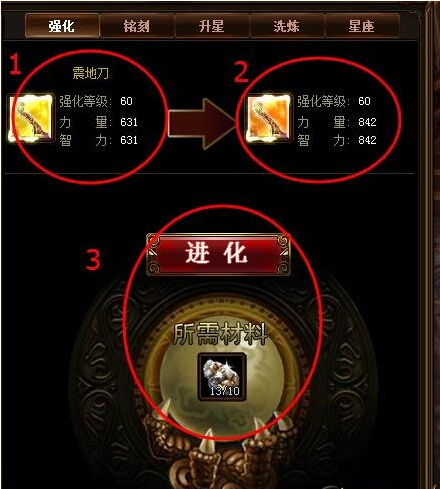Open the 星座 tab
Screen dimensions: 440x489
[362, 26]
